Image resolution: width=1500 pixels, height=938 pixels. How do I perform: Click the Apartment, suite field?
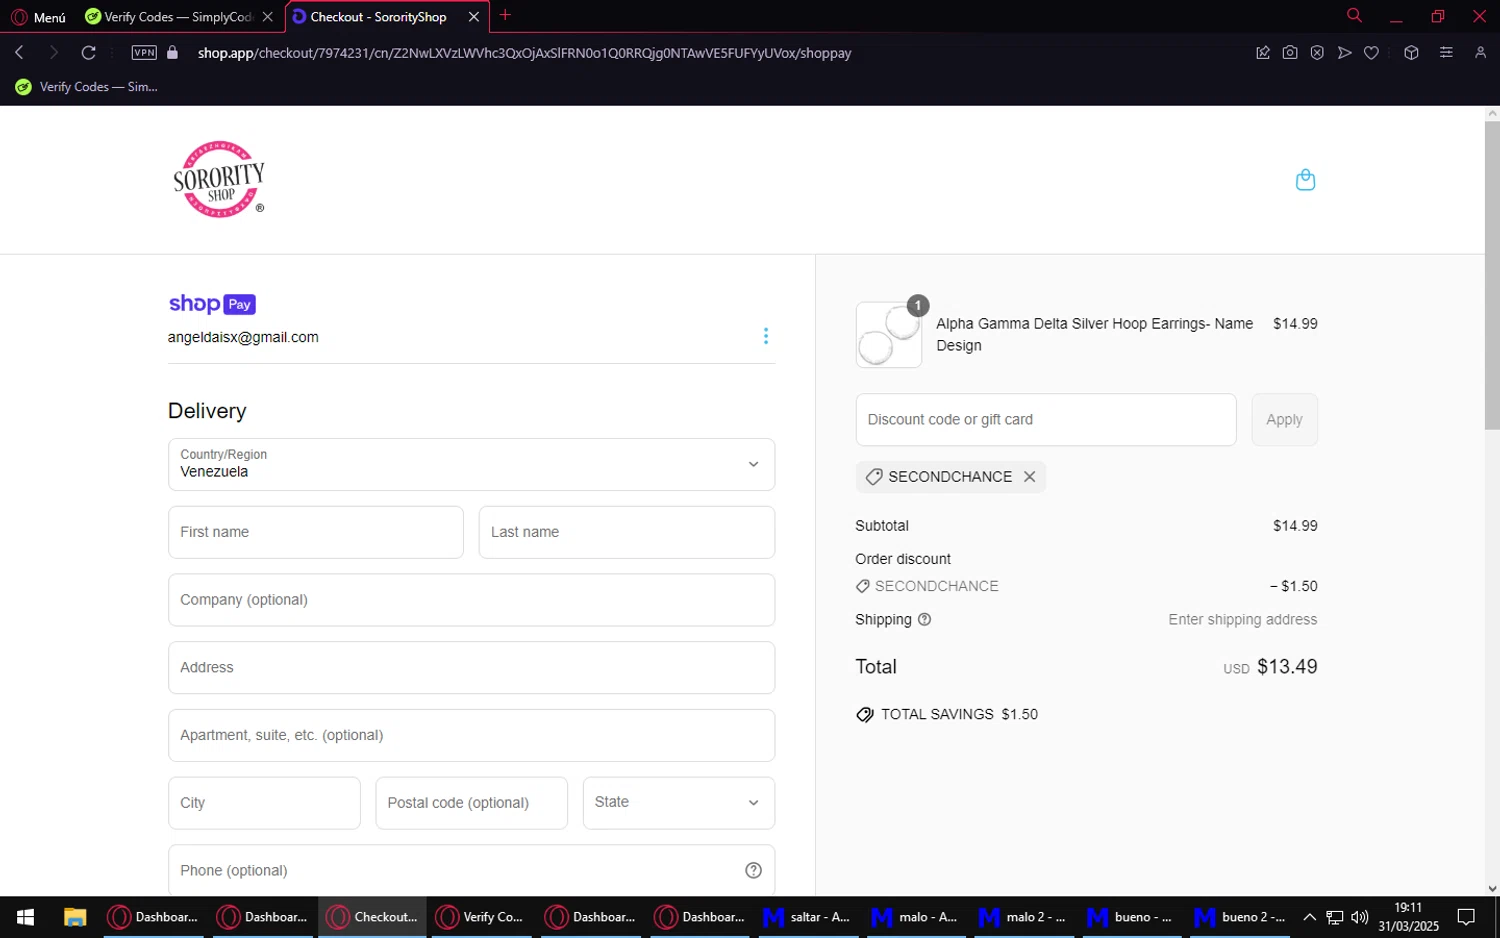471,736
